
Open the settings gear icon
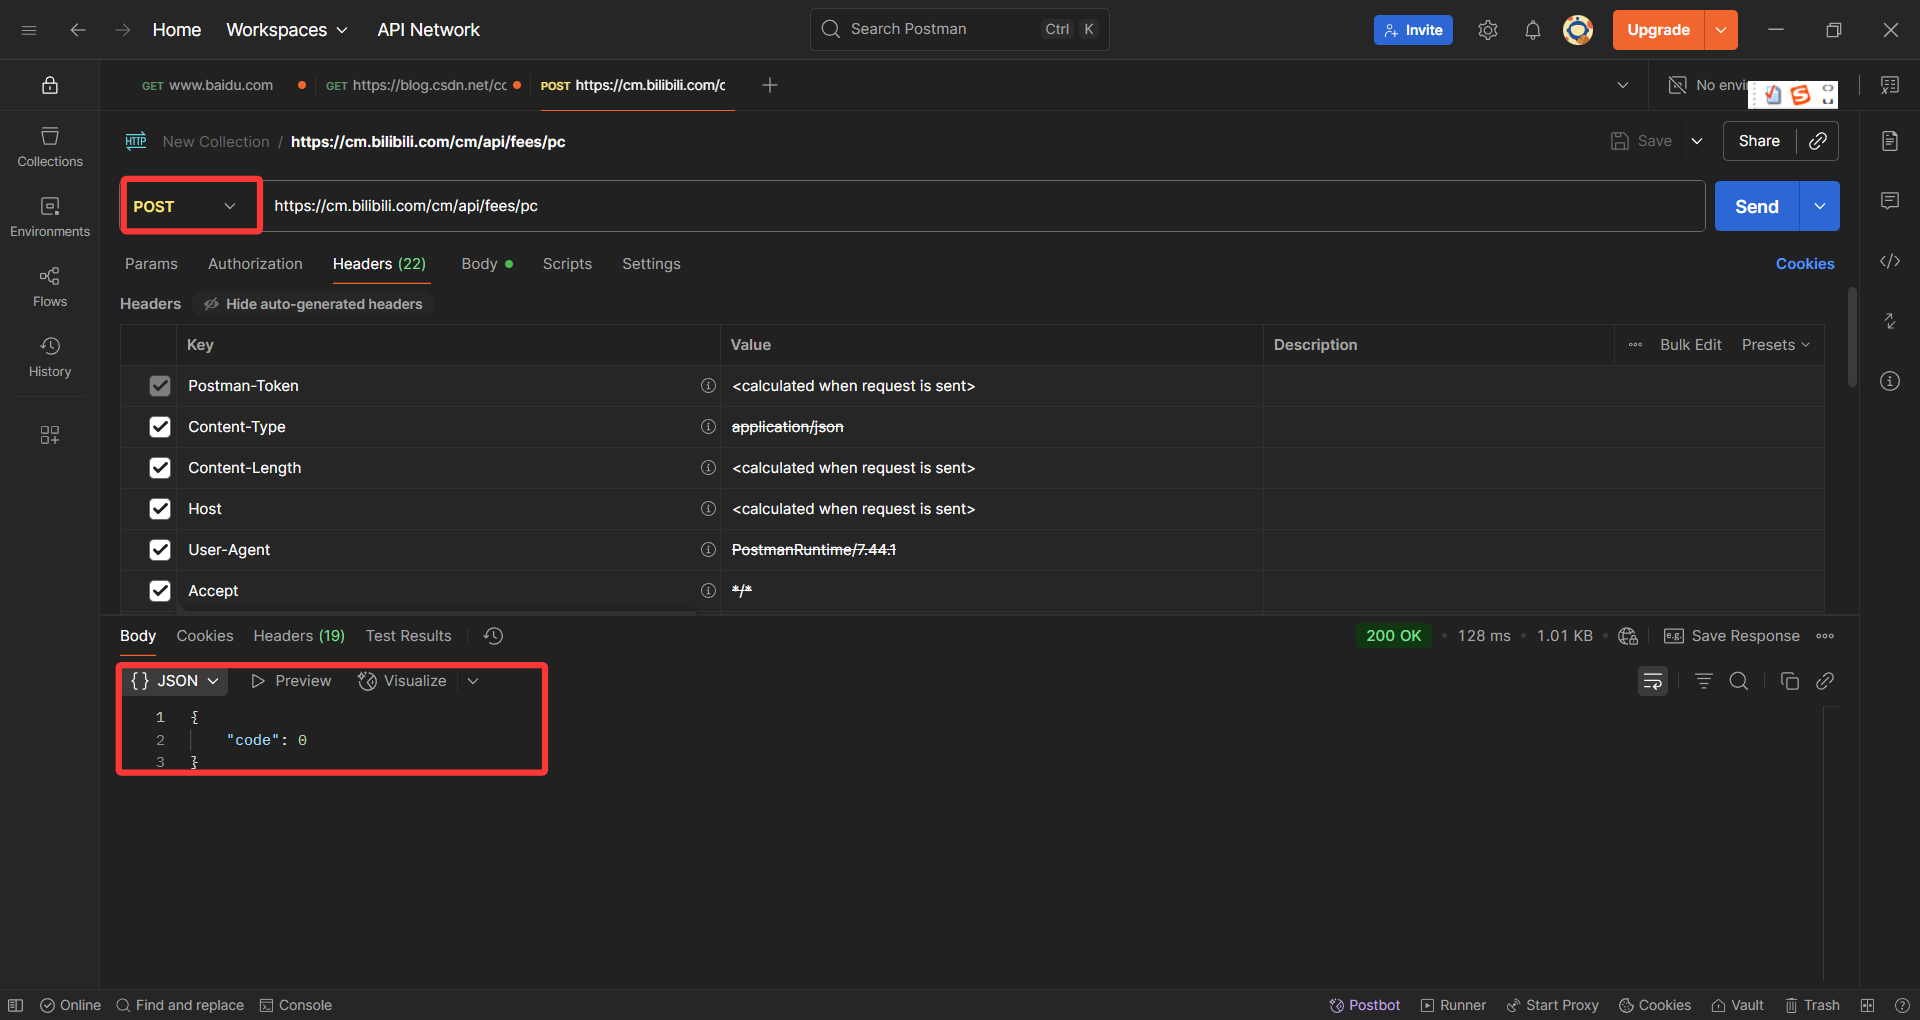[1488, 30]
